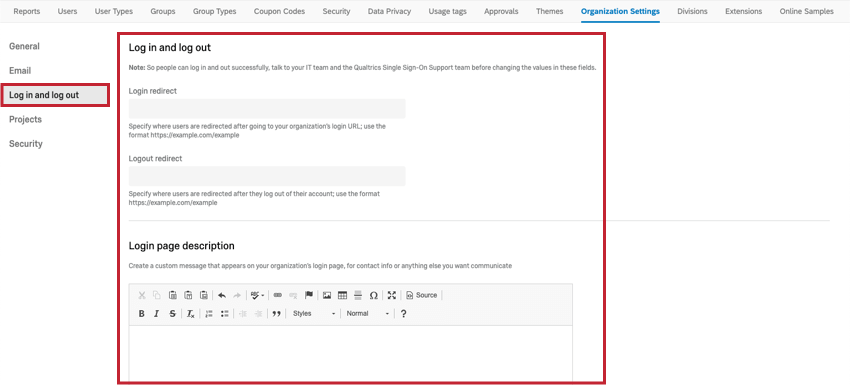The width and height of the screenshot is (850, 385).
Task: Toggle italic formatting
Action: click(157, 313)
